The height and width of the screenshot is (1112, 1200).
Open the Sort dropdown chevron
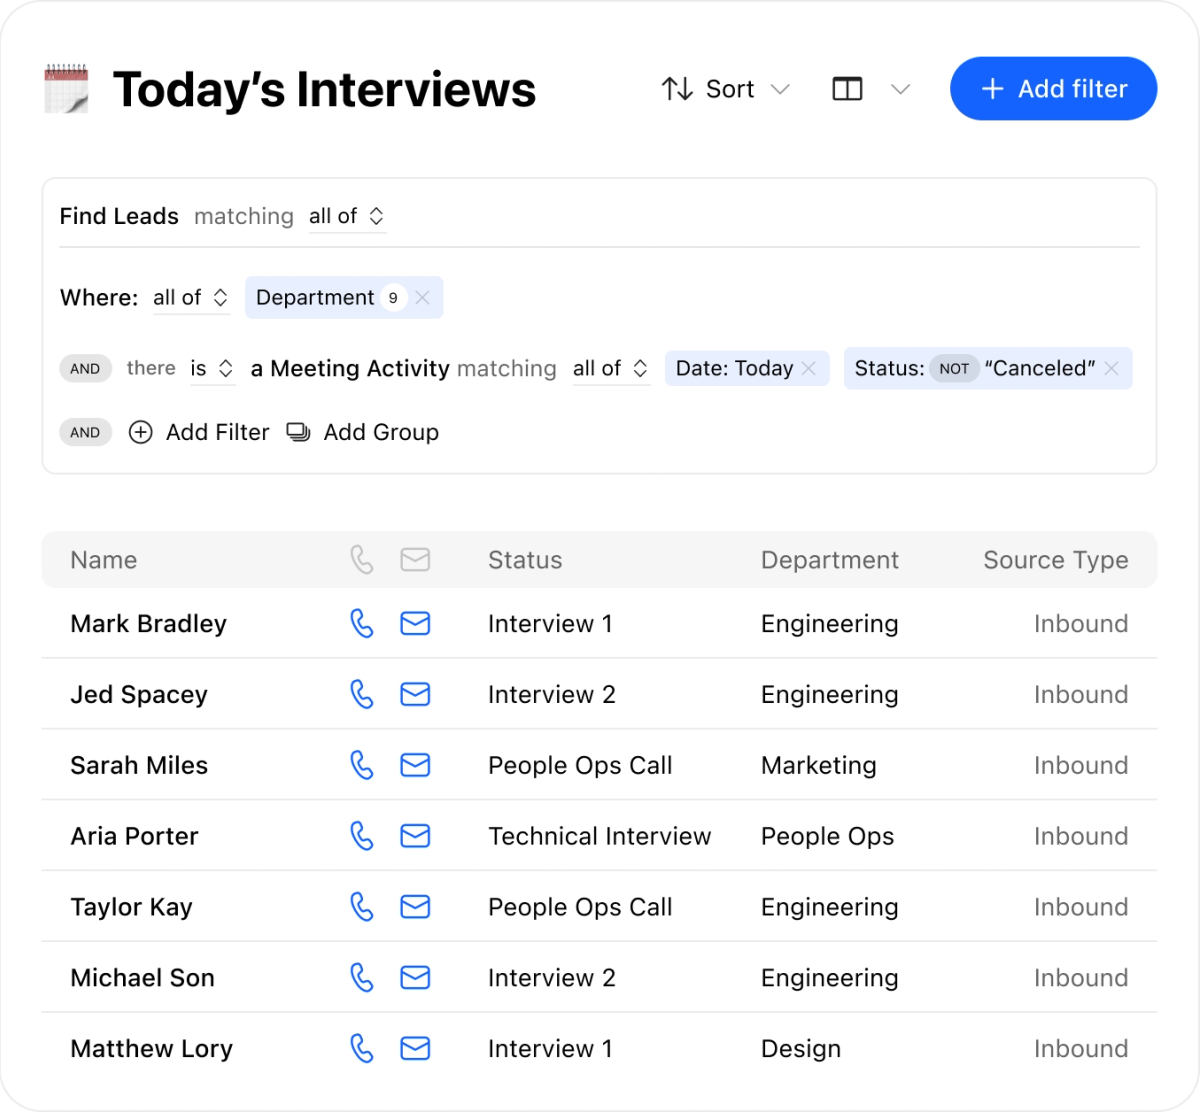[x=781, y=89]
